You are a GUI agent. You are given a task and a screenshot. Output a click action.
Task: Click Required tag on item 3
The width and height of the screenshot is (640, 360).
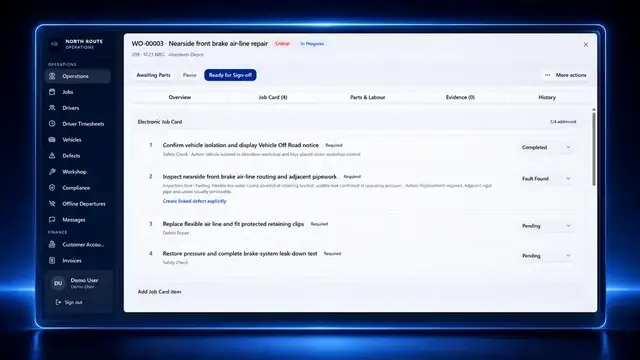point(319,224)
